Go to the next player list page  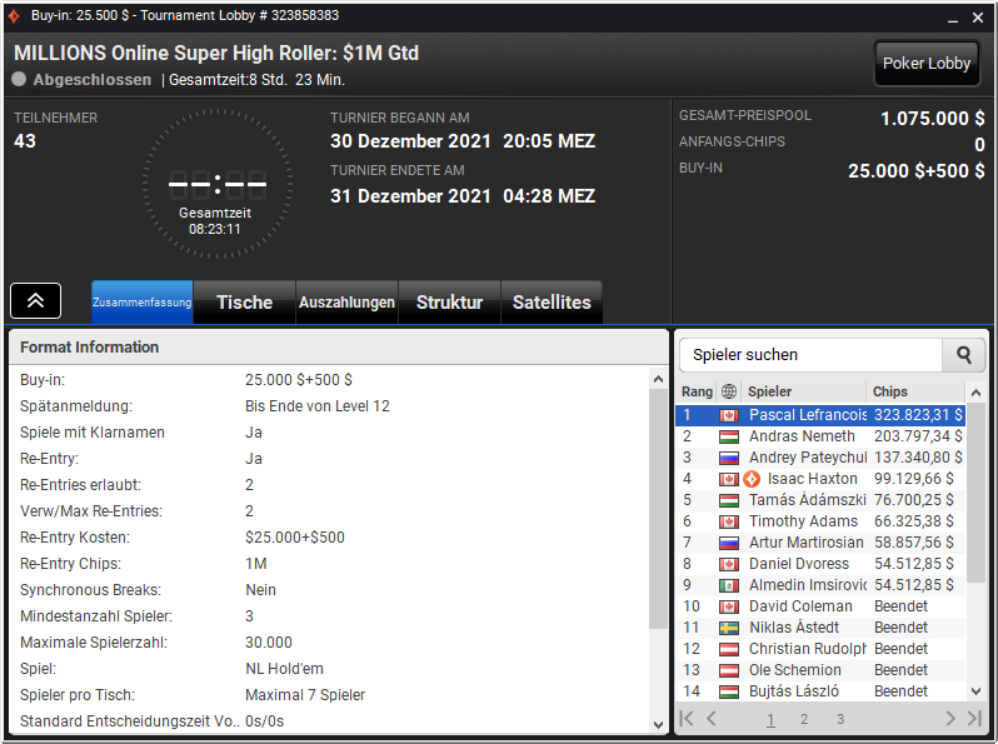[950, 719]
